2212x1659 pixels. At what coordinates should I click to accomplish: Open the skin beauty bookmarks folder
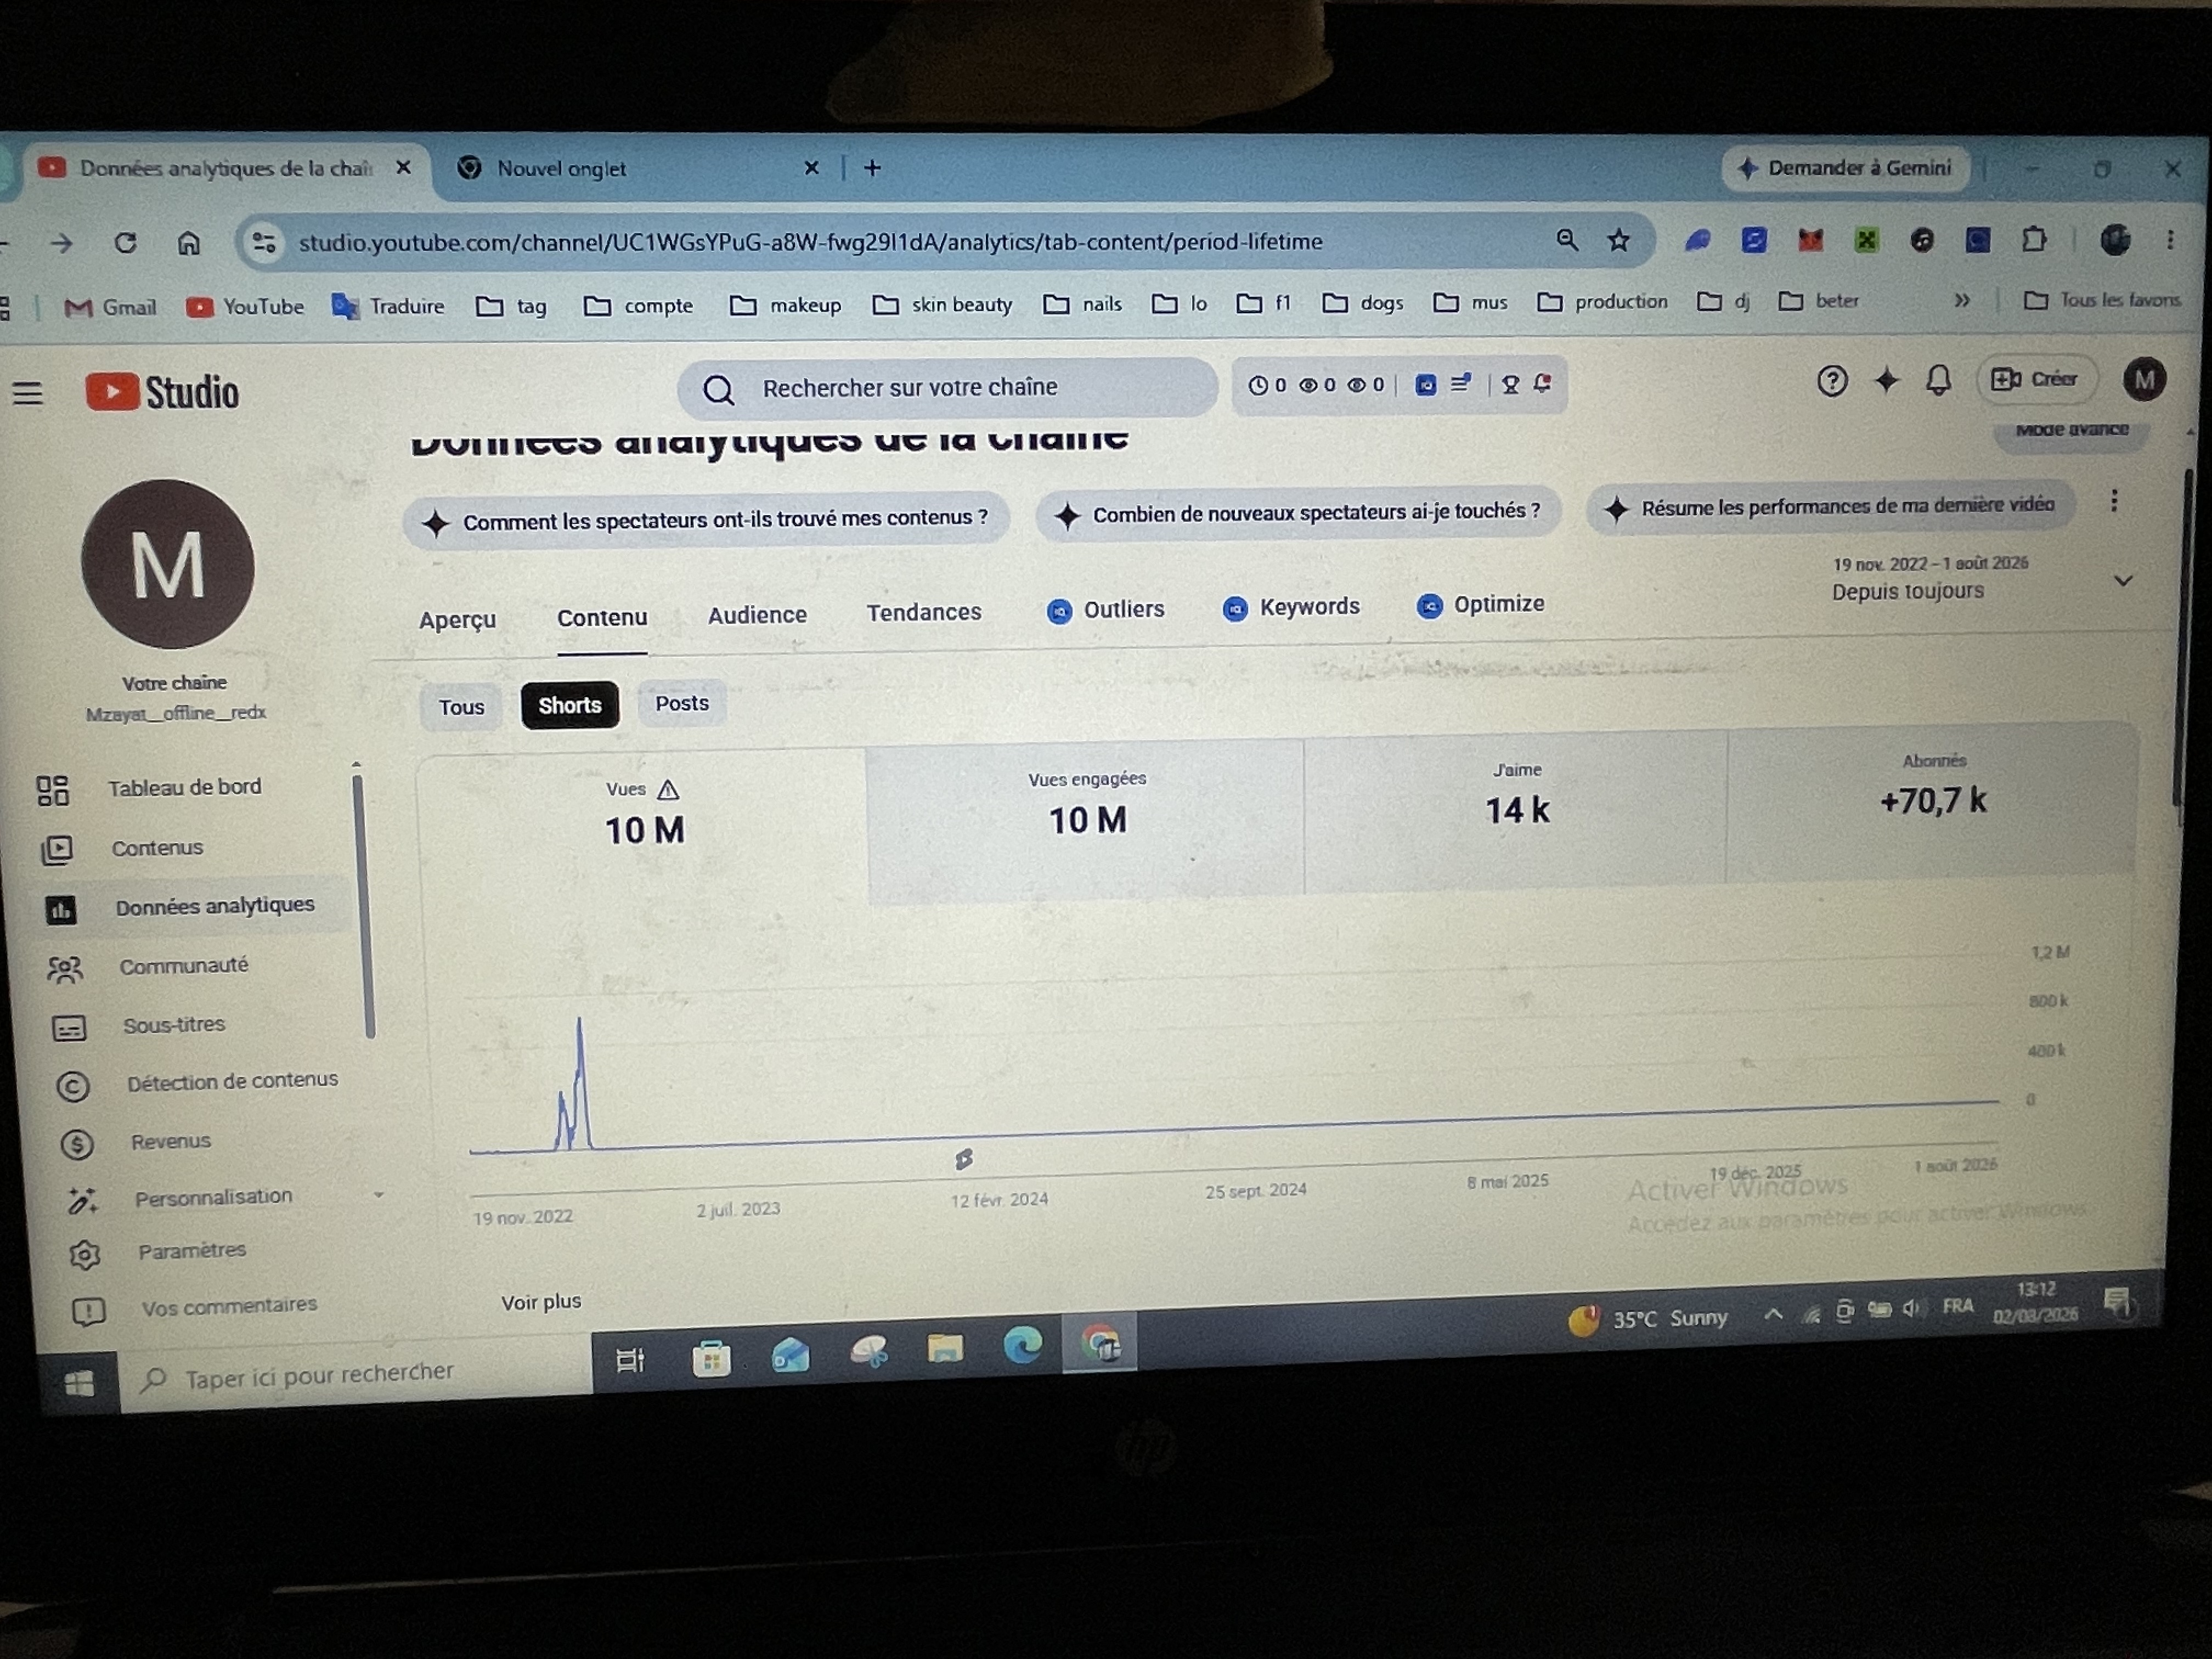coord(943,304)
